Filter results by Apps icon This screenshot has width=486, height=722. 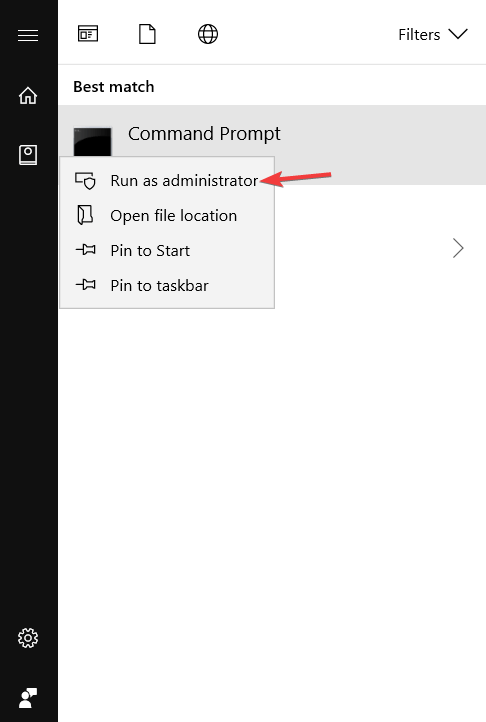click(88, 34)
